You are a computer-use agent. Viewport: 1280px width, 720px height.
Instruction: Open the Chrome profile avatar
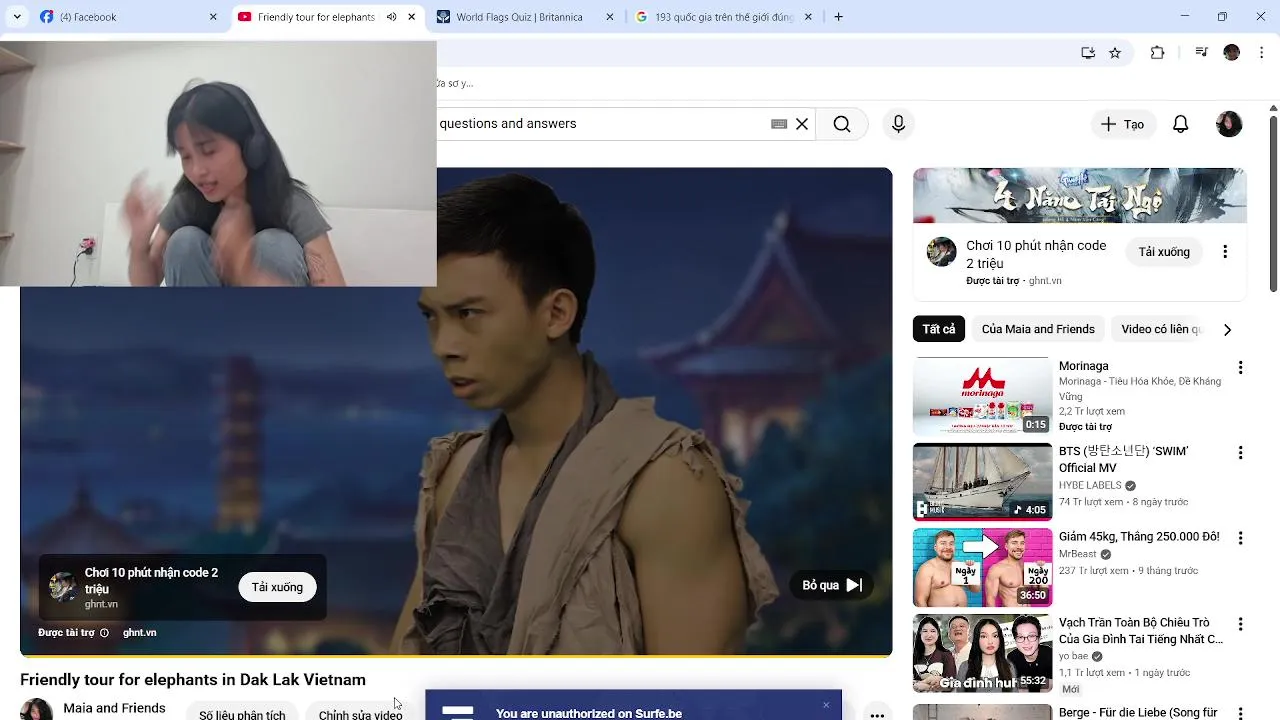pos(1232,53)
